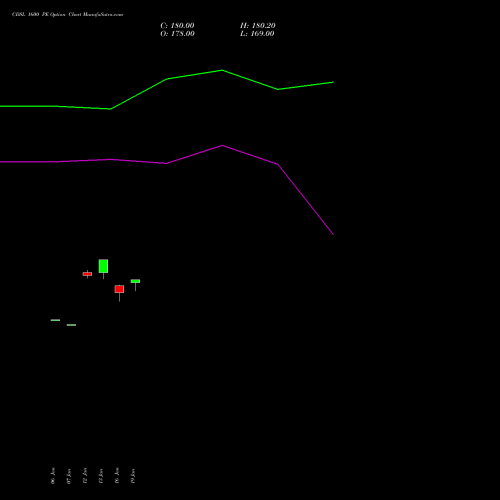Click the low value "L: 169.00"

[257, 34]
